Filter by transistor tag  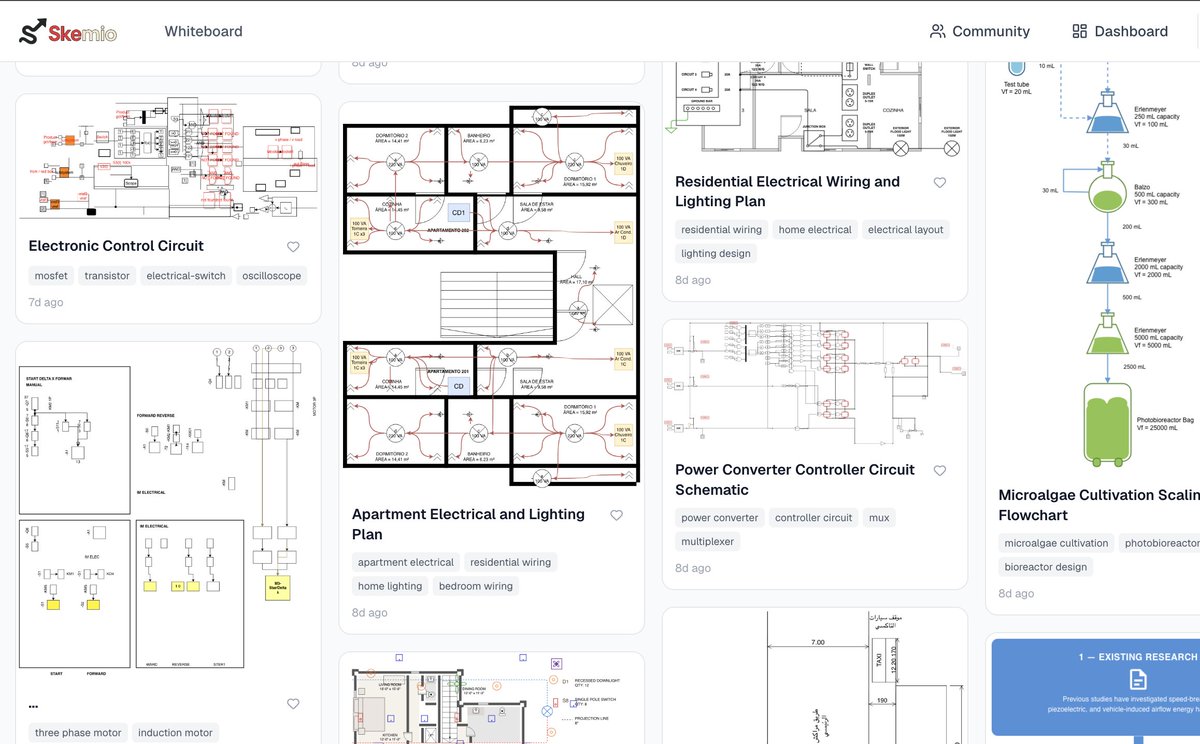pyautogui.click(x=107, y=276)
